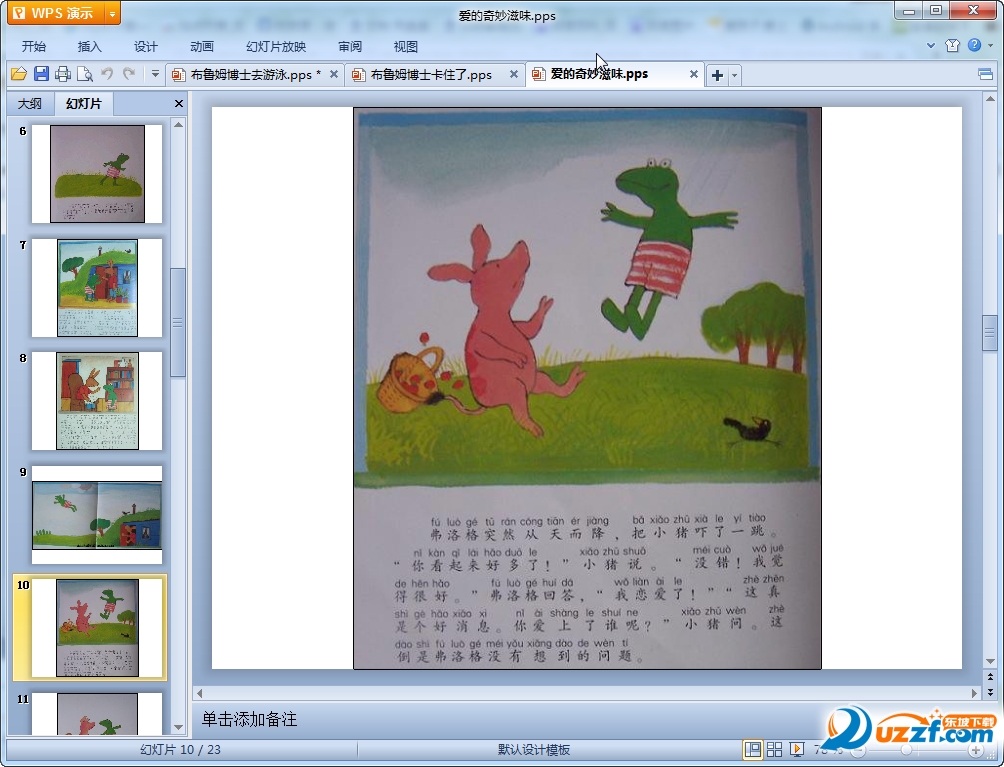The height and width of the screenshot is (767, 1004).
Task: Click horizontal scrollbar right arrow
Action: [975, 693]
